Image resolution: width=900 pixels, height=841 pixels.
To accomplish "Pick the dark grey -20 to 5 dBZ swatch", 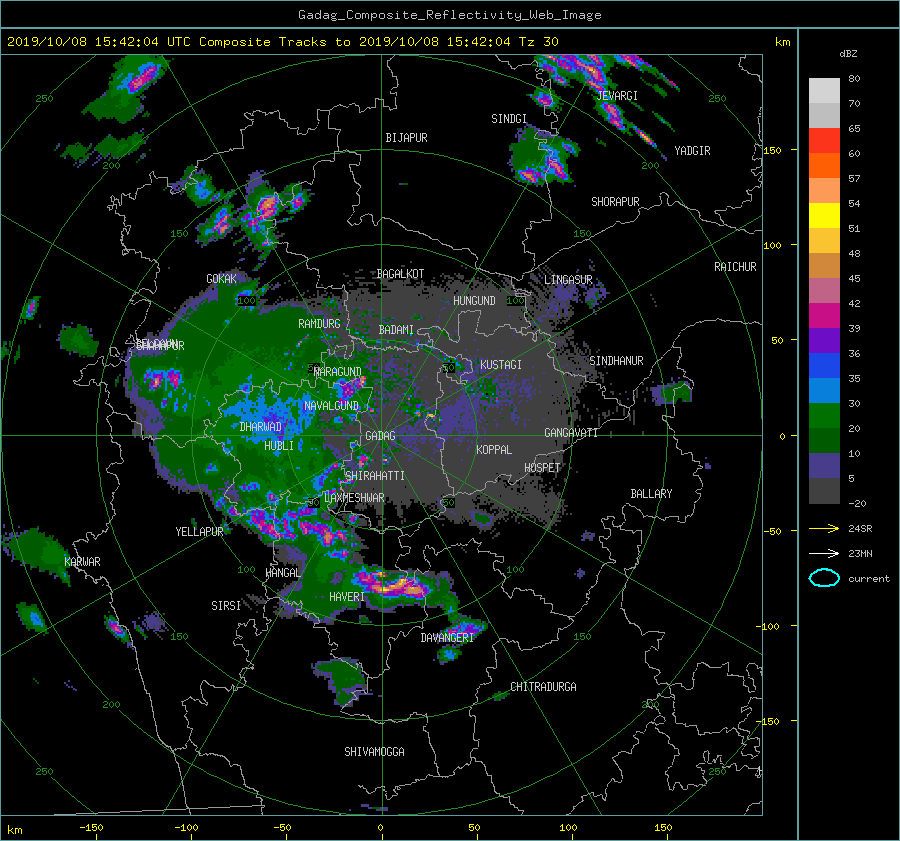I will click(x=824, y=491).
